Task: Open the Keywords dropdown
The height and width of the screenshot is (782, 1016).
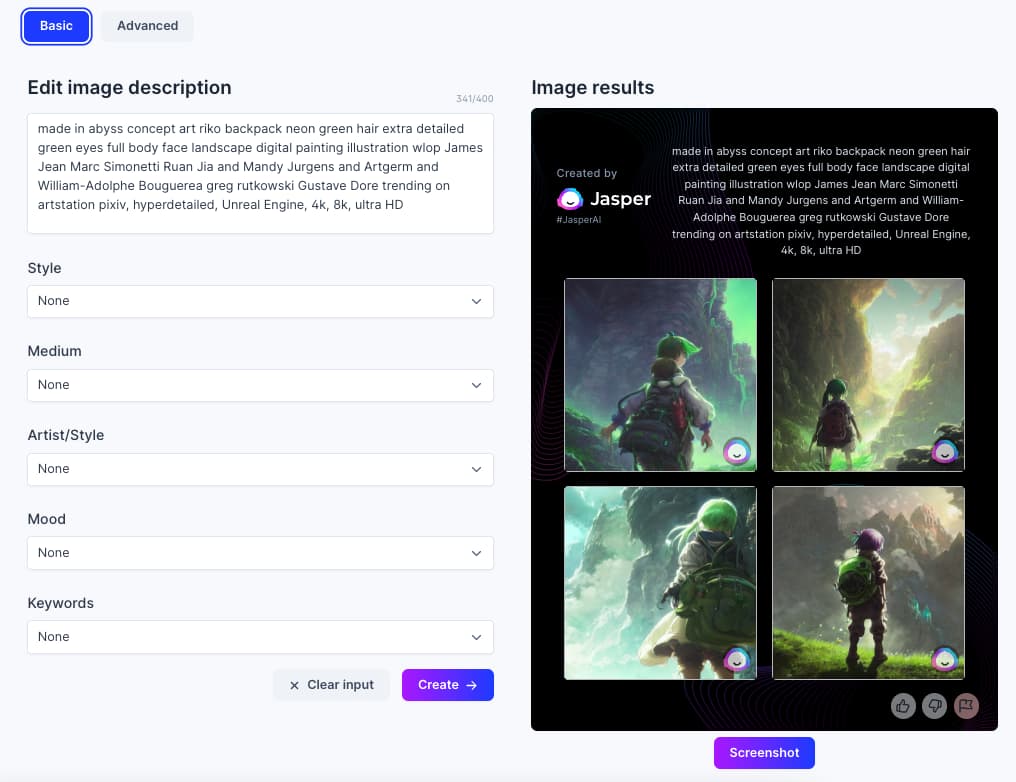Action: [x=260, y=637]
